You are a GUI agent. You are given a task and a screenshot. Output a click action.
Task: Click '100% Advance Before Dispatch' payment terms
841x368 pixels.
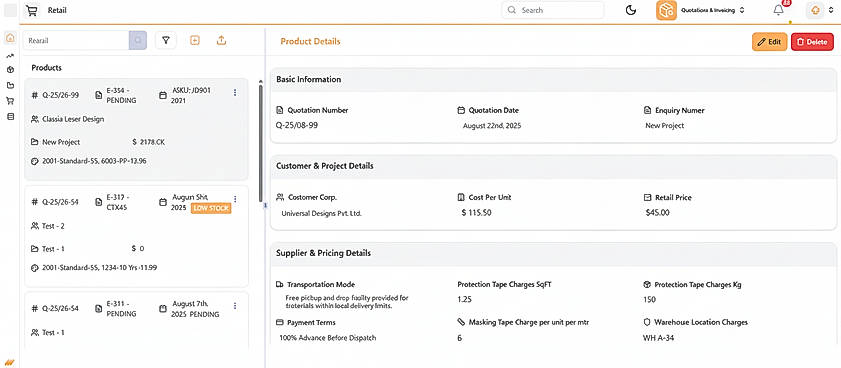point(328,338)
